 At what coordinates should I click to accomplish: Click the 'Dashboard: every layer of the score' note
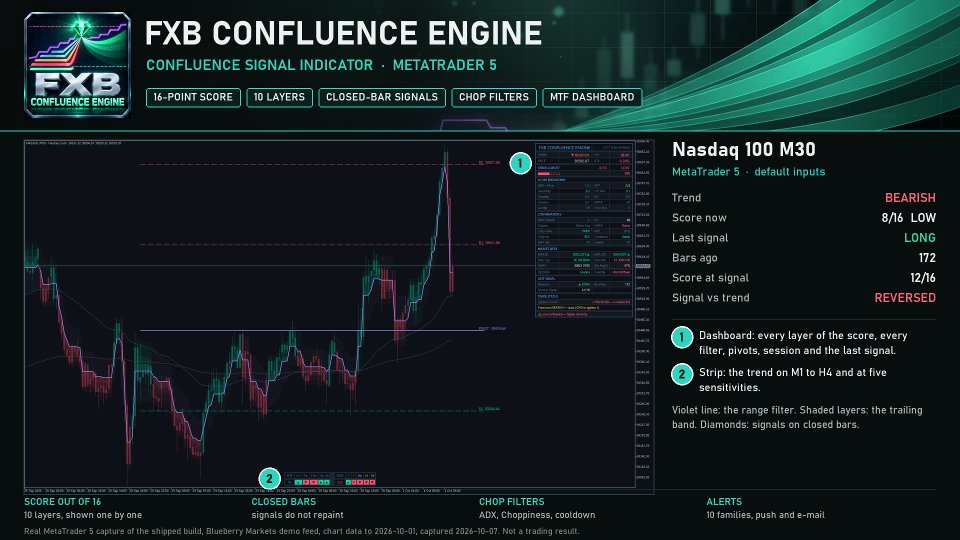pyautogui.click(x=803, y=343)
